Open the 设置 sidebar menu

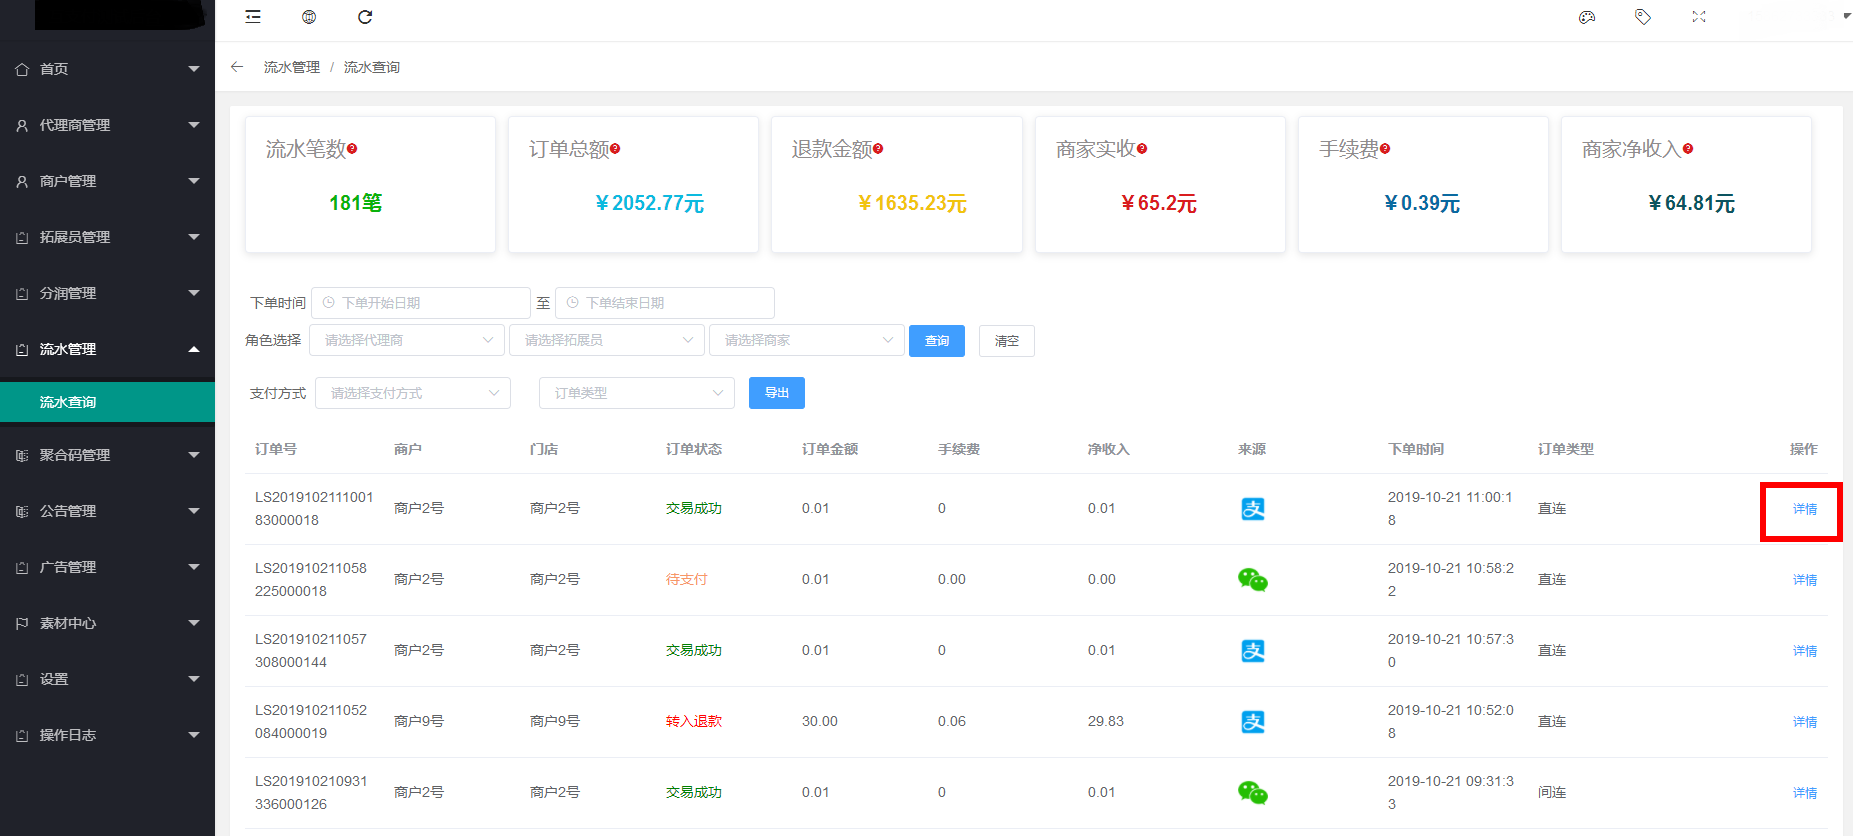coord(107,679)
